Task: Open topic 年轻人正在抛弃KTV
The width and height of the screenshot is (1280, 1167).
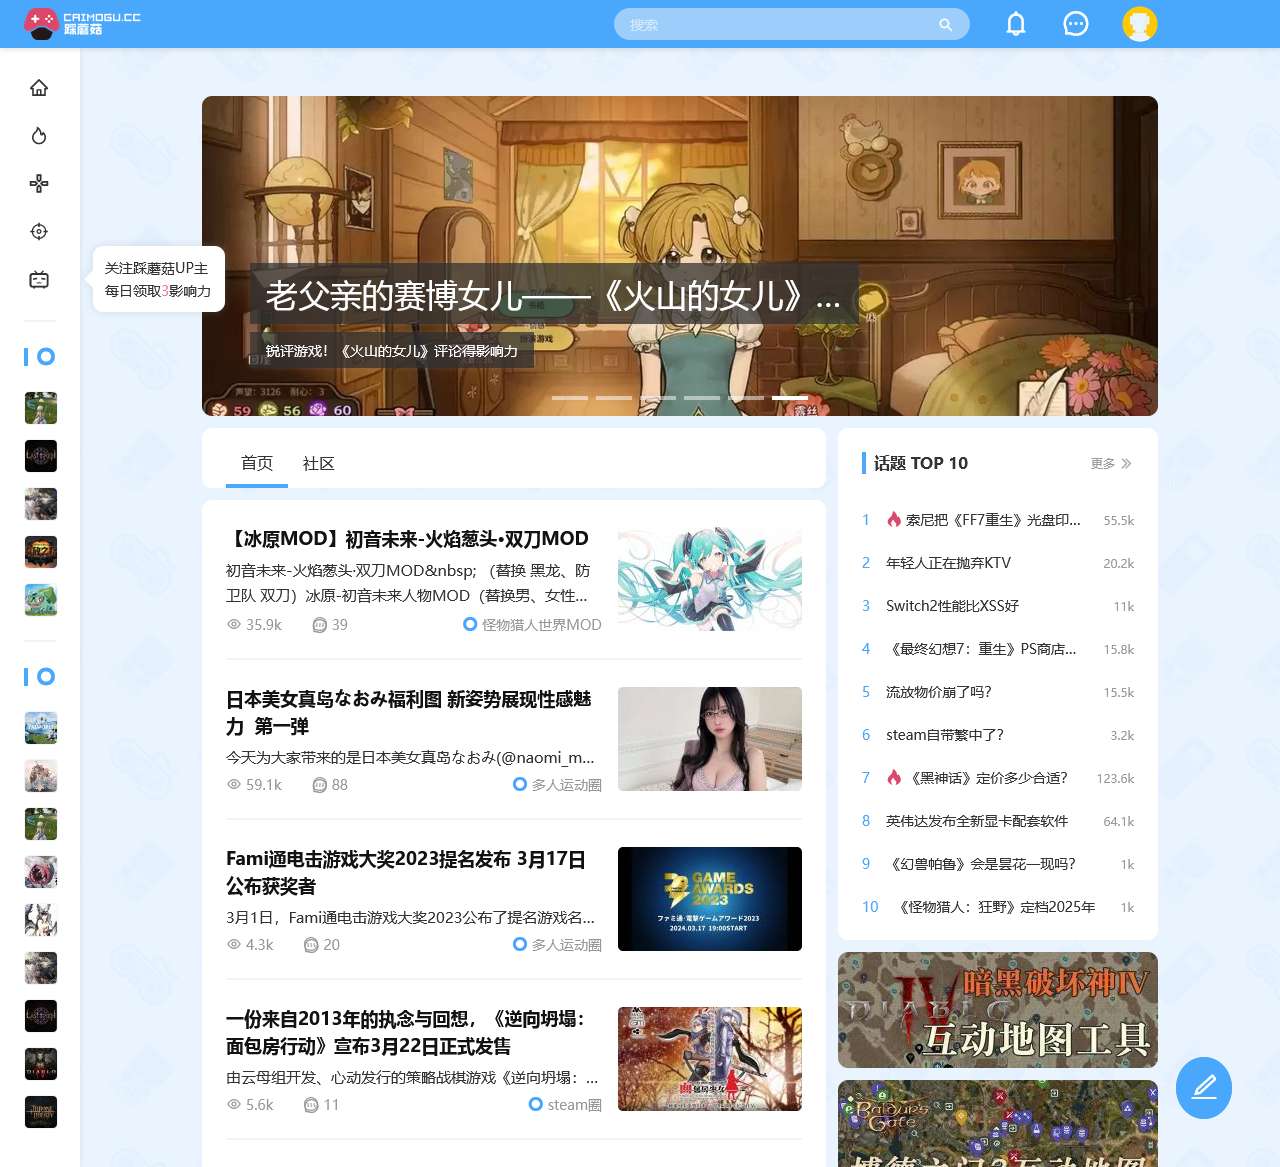Action: pyautogui.click(x=948, y=563)
